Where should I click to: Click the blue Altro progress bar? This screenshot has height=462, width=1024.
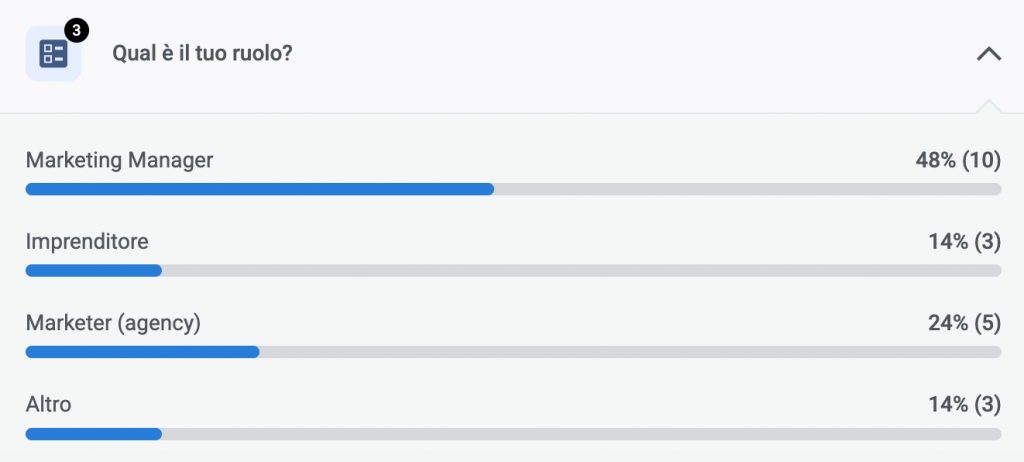point(93,434)
